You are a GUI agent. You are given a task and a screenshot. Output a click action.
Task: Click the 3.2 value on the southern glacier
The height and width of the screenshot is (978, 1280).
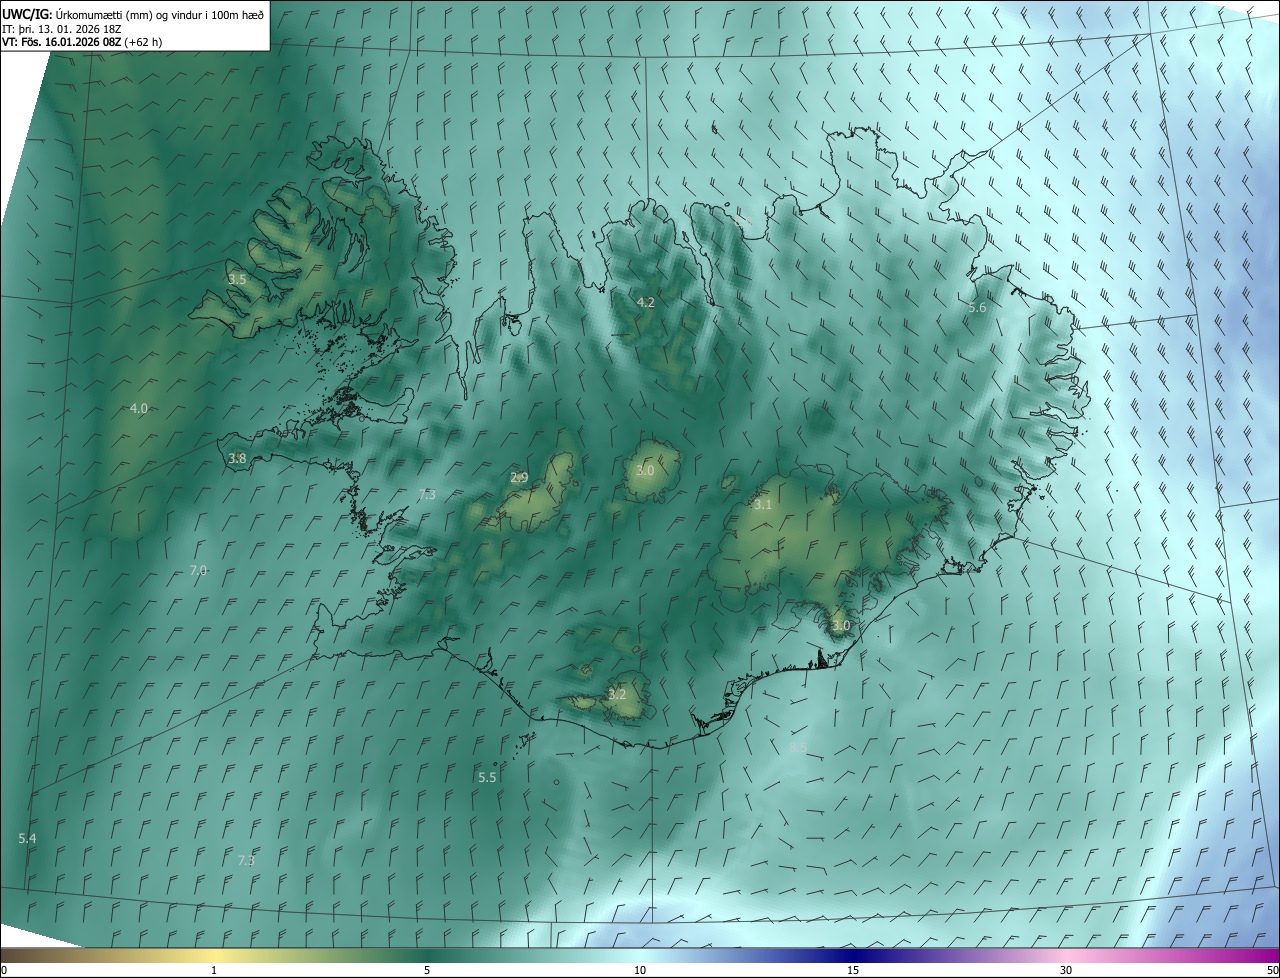tap(617, 694)
